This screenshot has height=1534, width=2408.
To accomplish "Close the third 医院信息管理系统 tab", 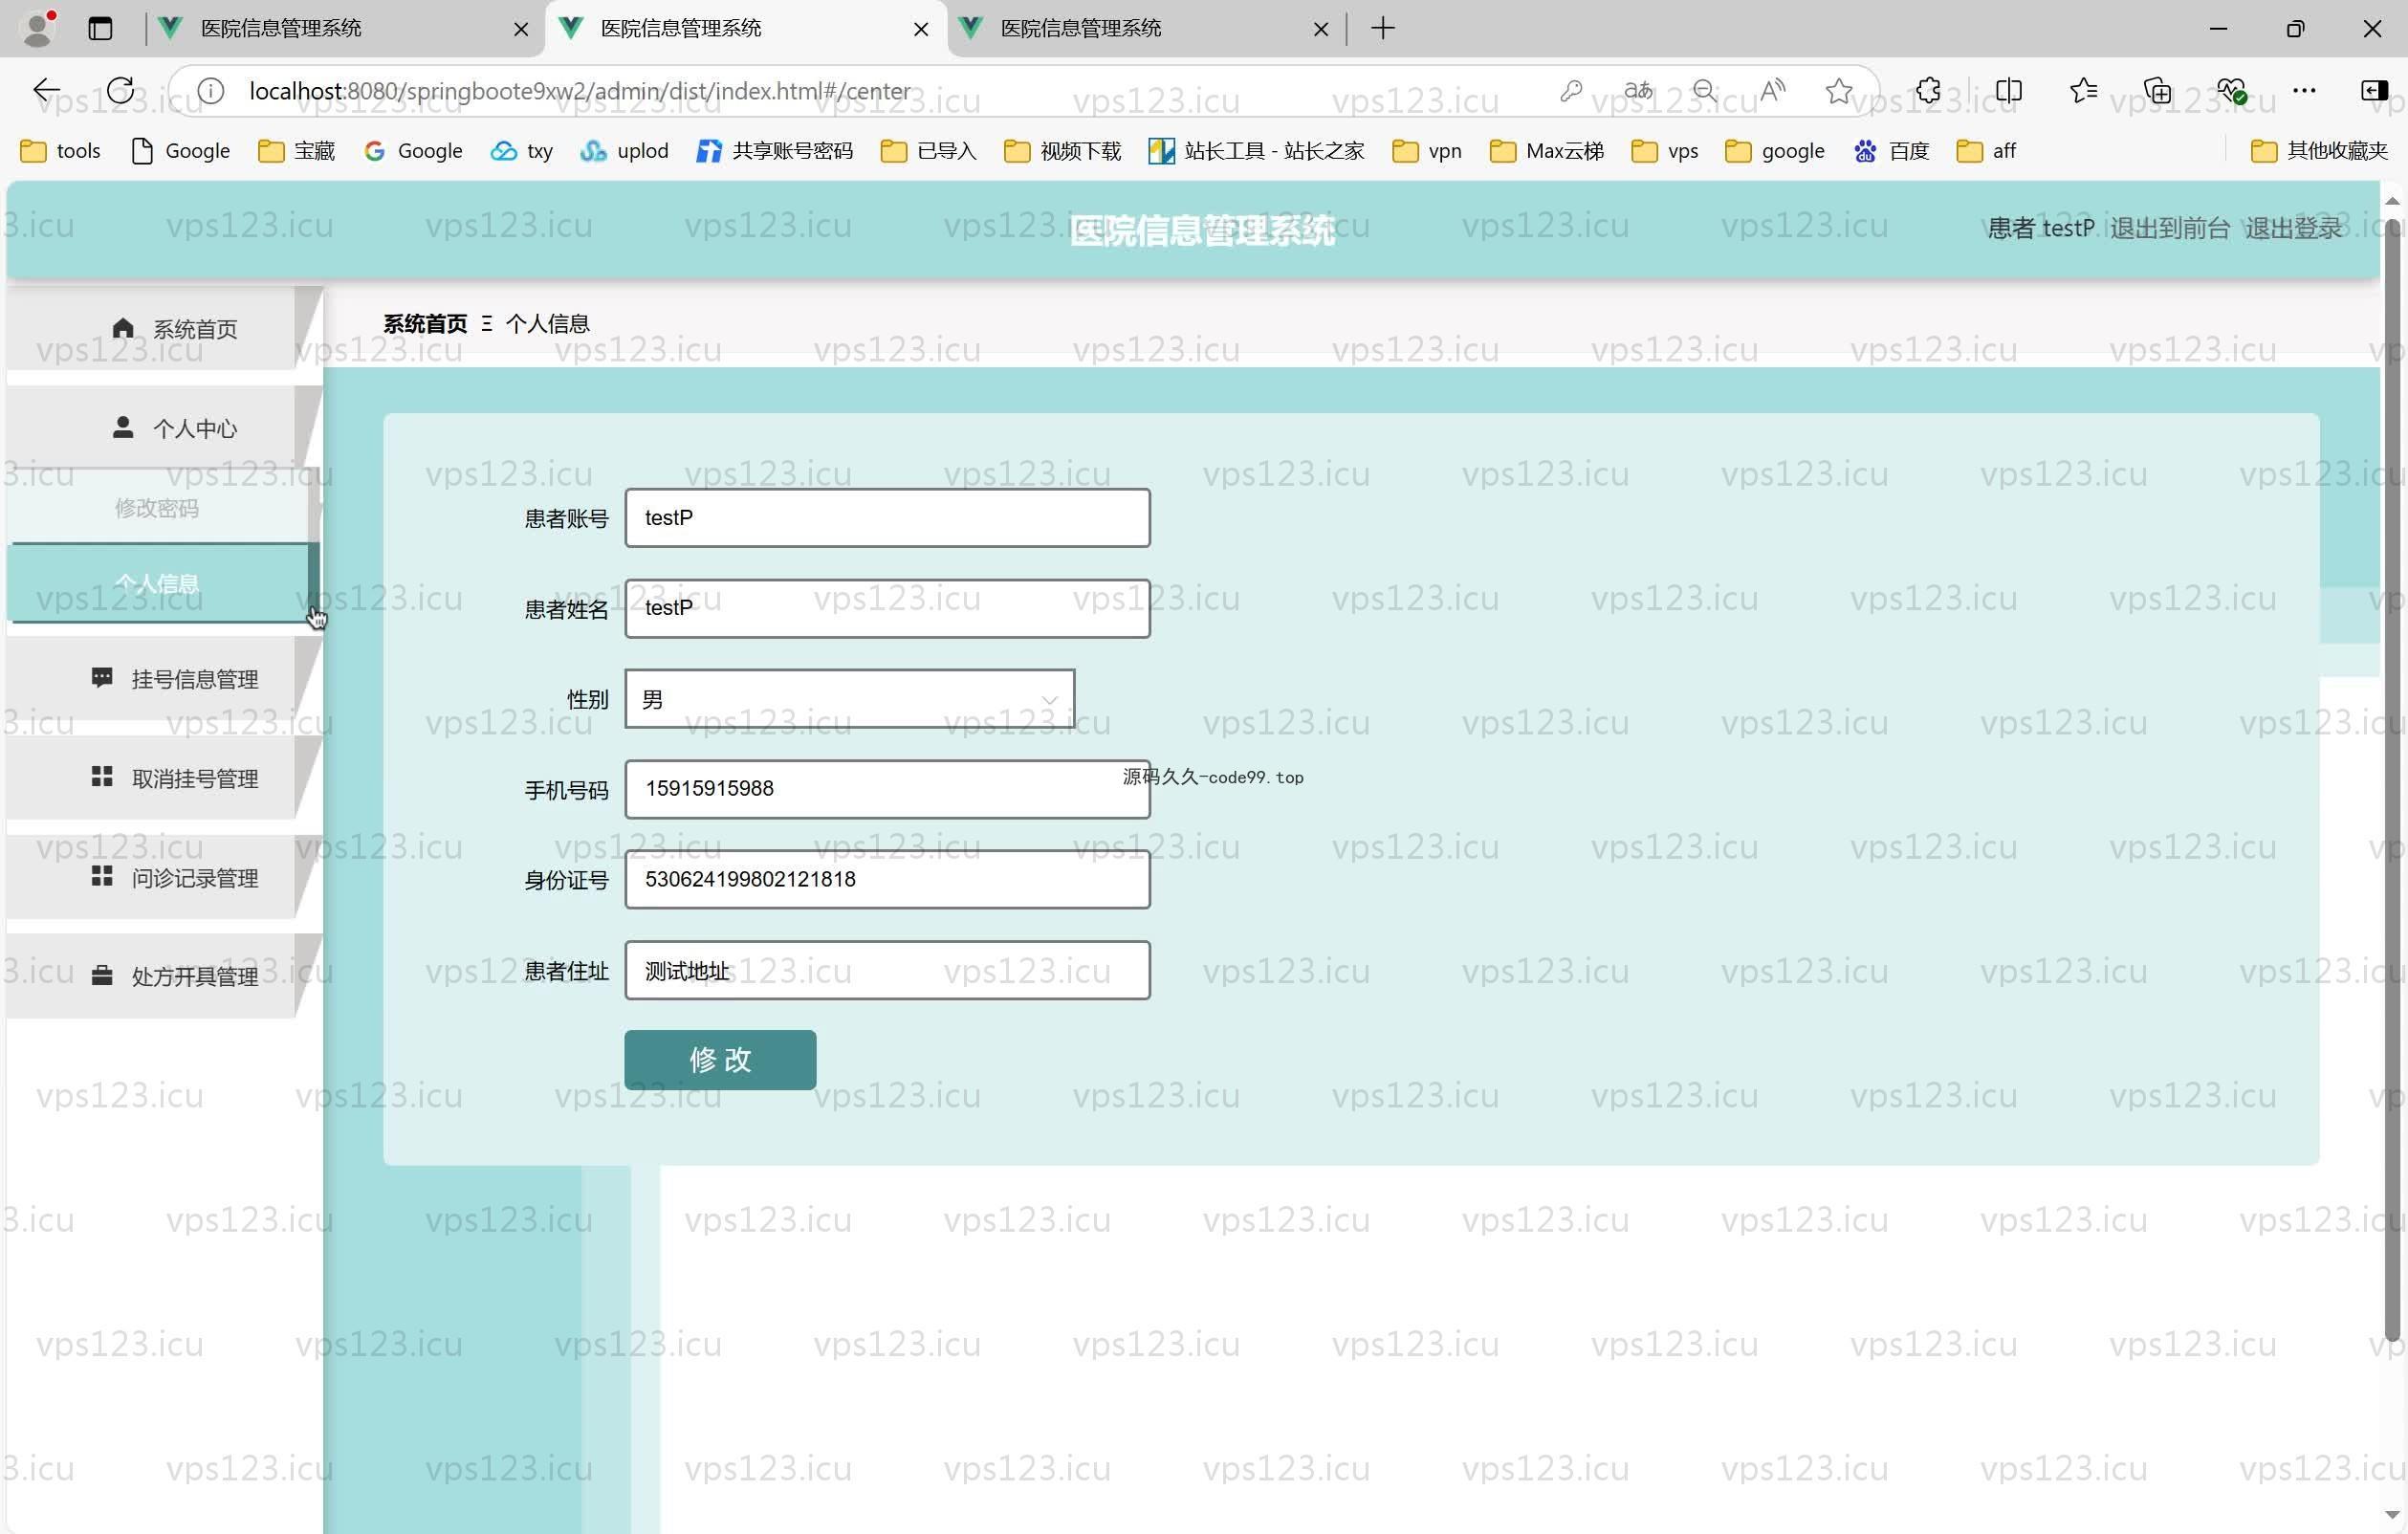I will coord(1321,29).
